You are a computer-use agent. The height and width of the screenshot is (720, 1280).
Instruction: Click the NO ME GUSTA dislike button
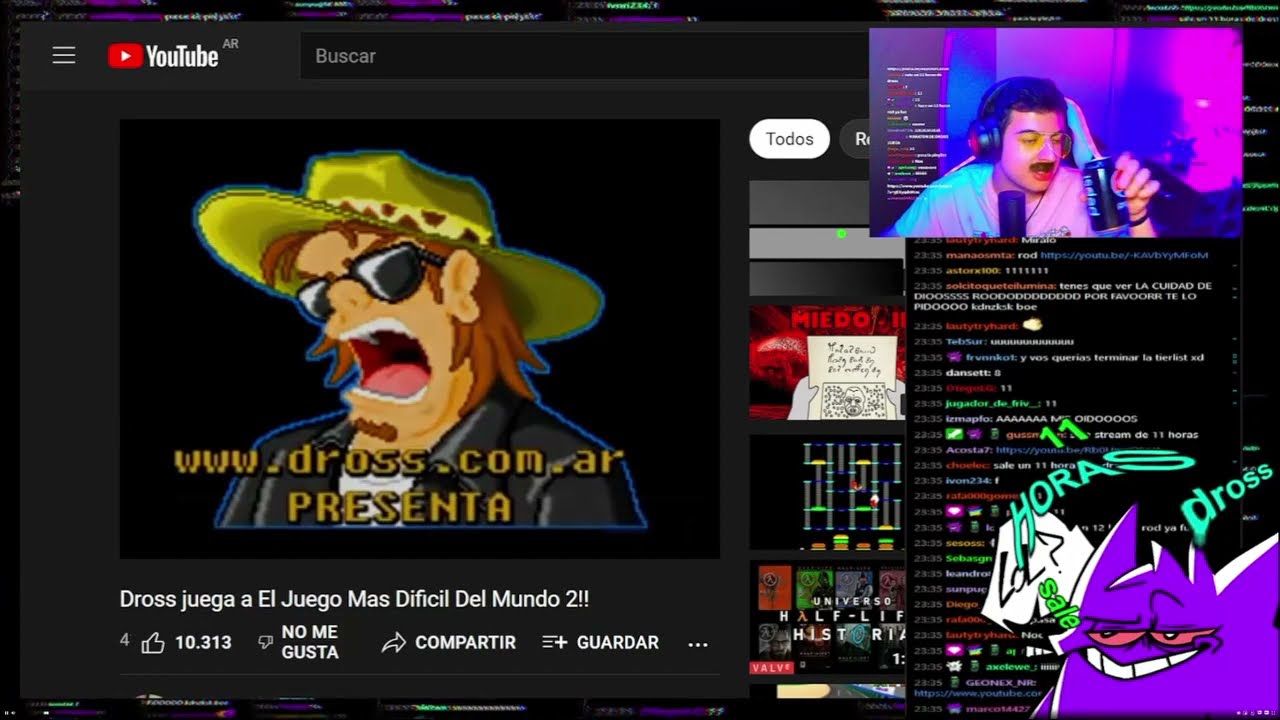297,643
